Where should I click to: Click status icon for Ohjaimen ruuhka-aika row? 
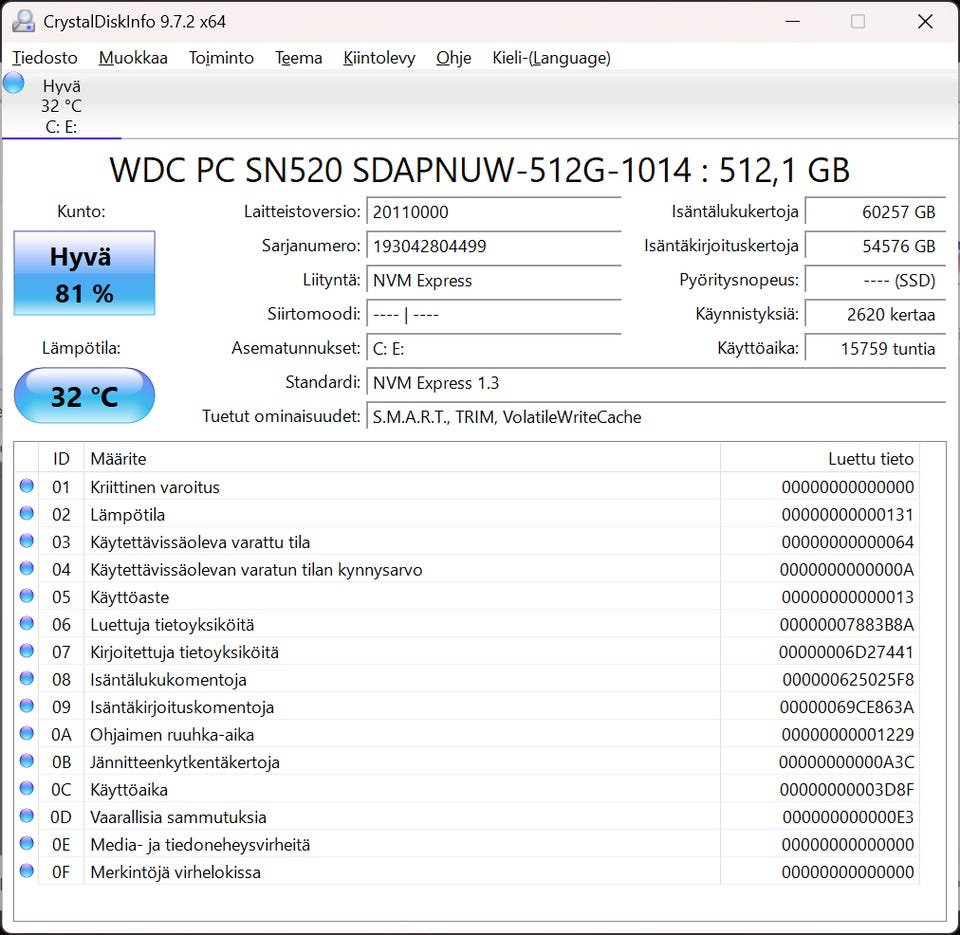26,734
